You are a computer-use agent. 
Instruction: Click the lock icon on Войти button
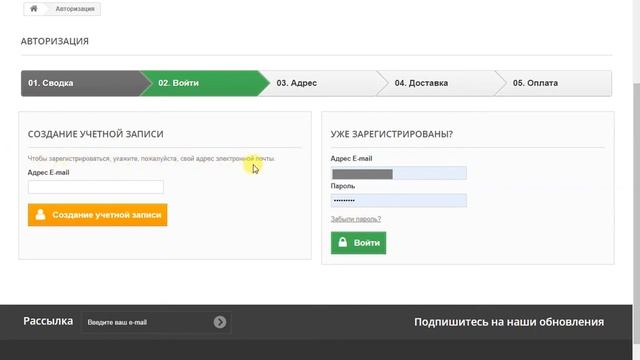pos(343,242)
